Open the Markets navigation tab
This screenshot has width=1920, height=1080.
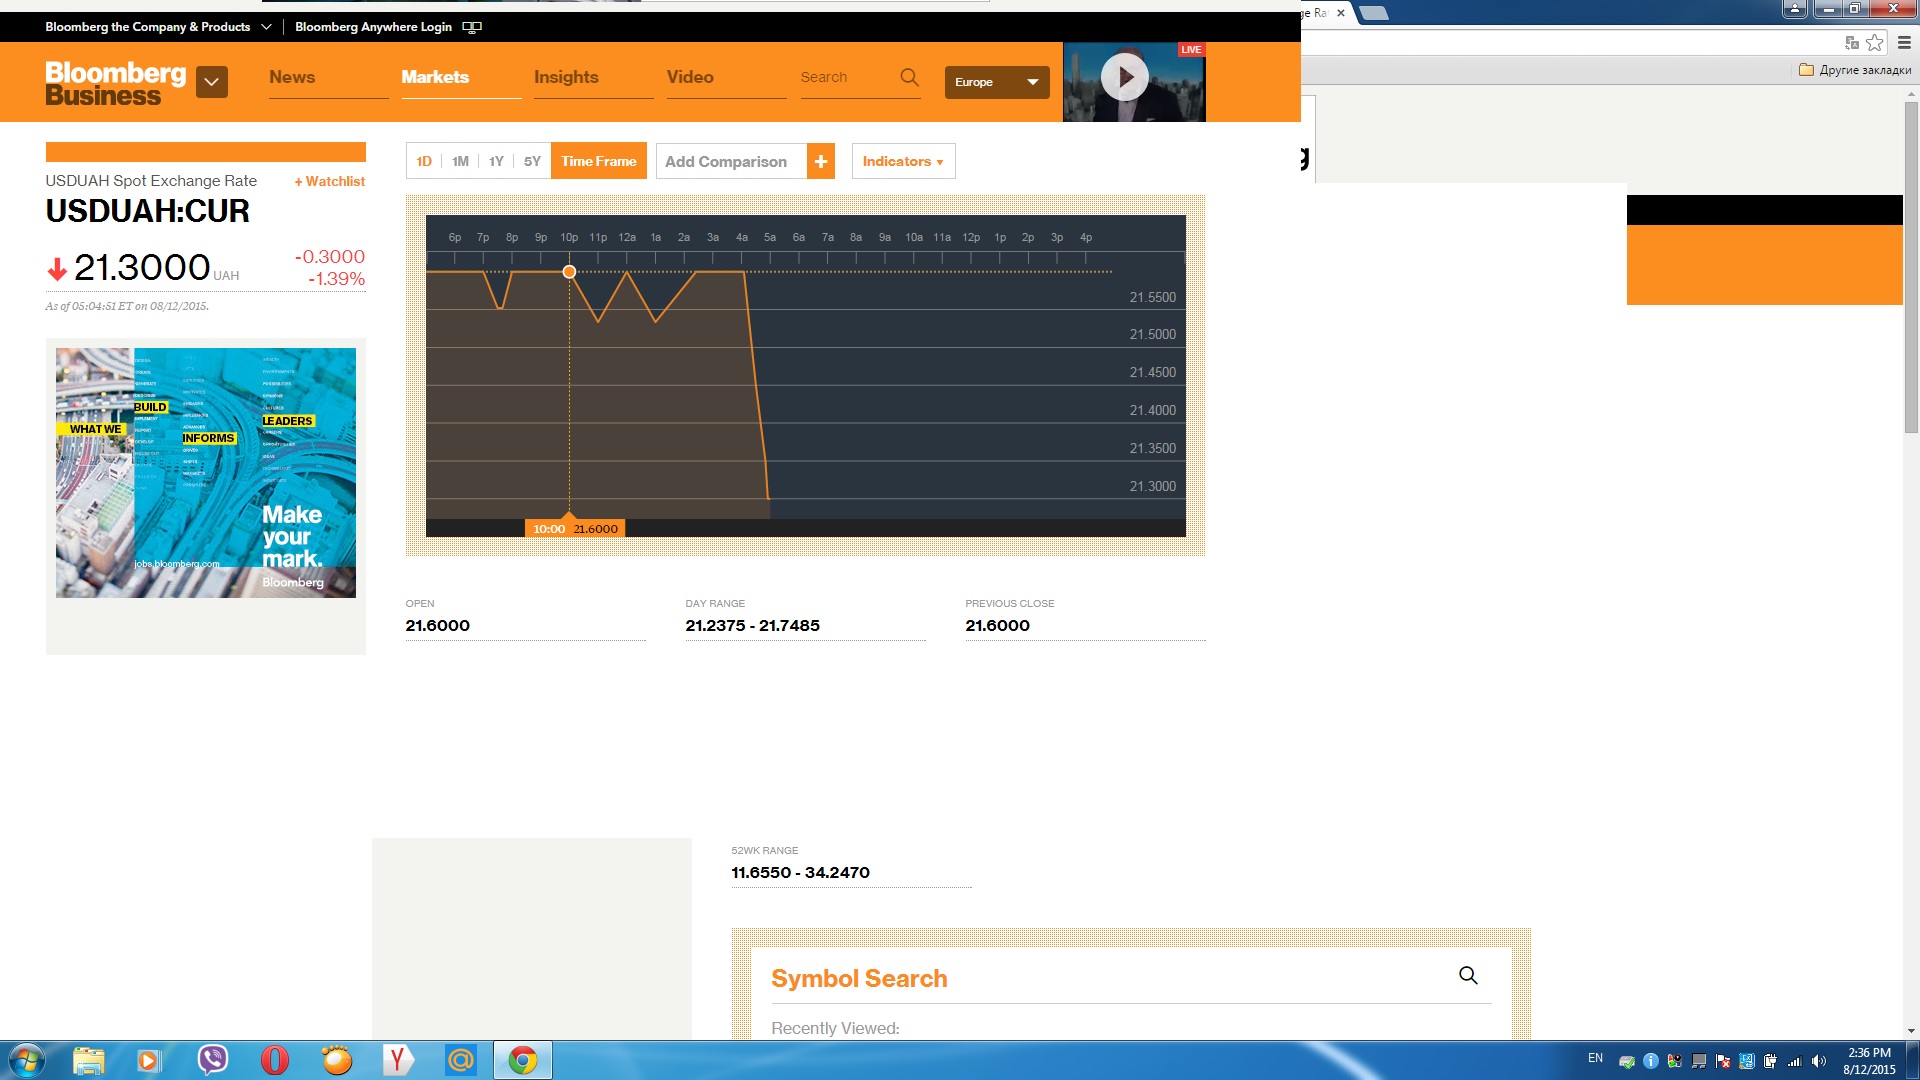pos(435,77)
